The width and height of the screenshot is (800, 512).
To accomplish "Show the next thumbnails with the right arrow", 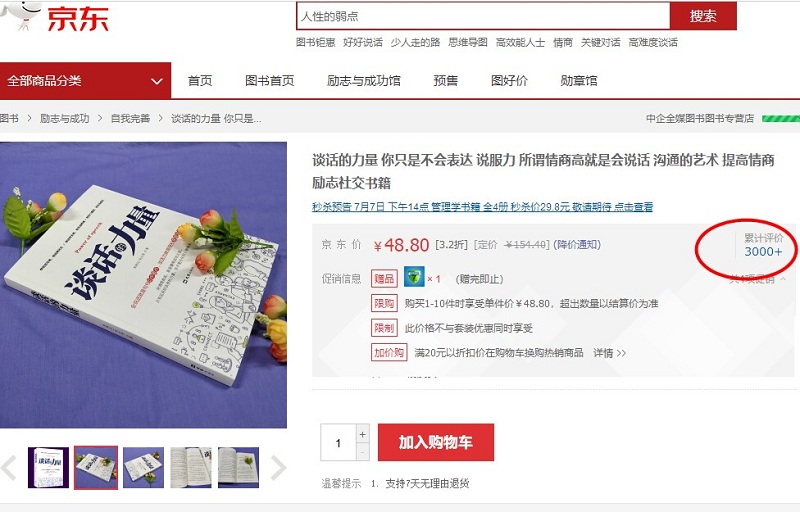I will pos(278,468).
